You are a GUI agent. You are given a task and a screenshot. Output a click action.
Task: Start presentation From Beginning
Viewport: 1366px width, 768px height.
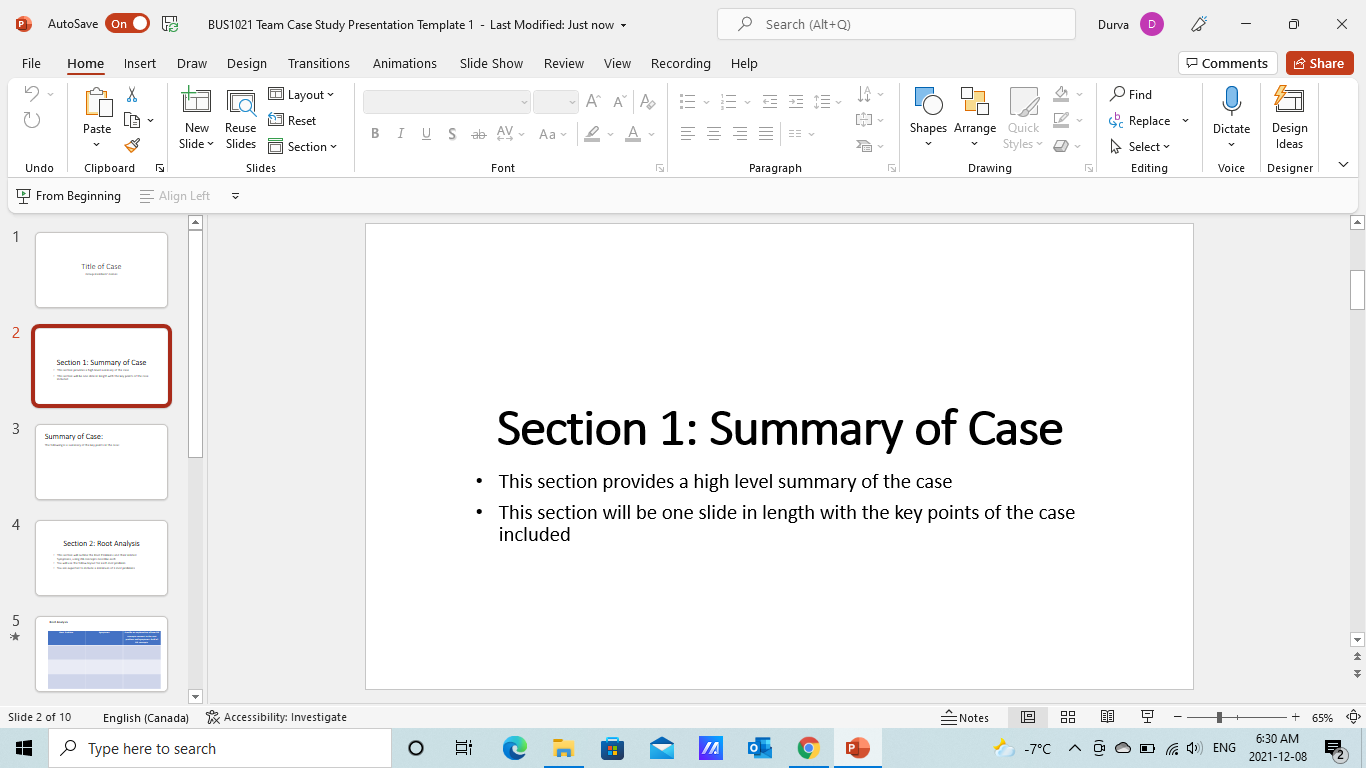click(x=69, y=196)
